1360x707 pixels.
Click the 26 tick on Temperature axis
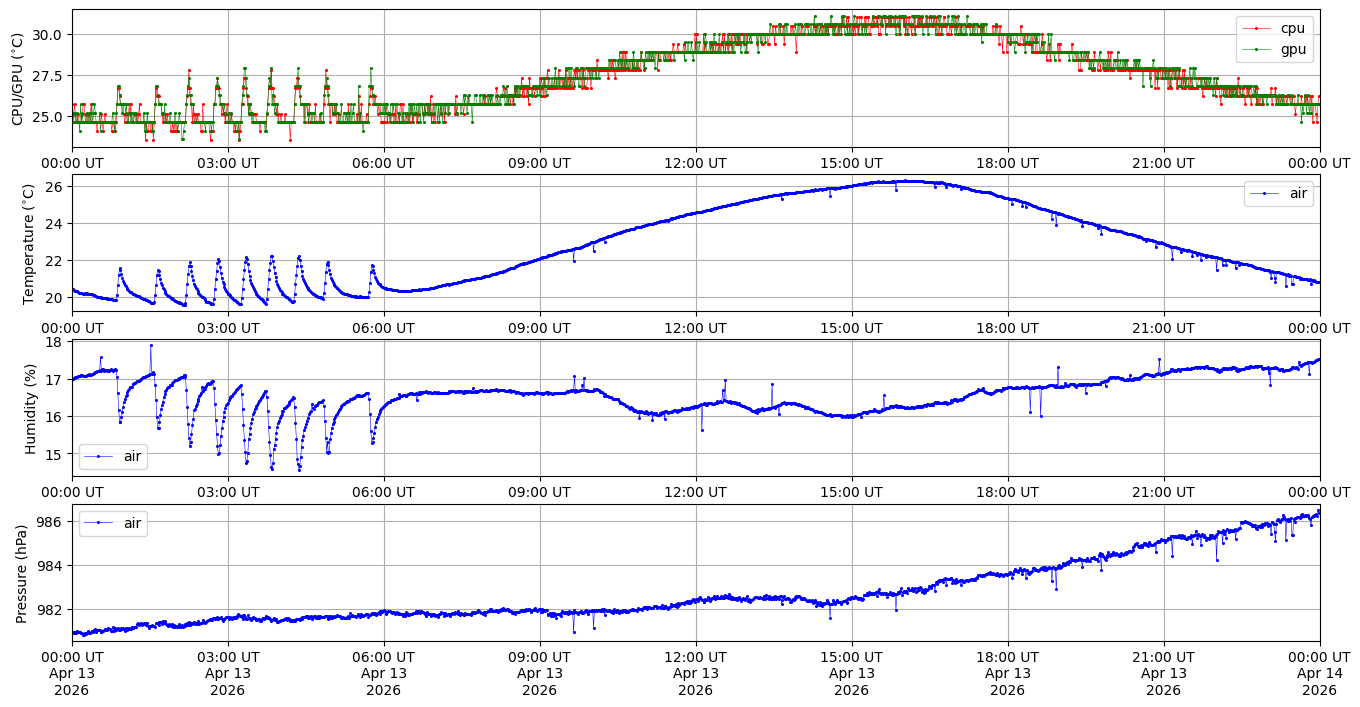pyautogui.click(x=55, y=187)
